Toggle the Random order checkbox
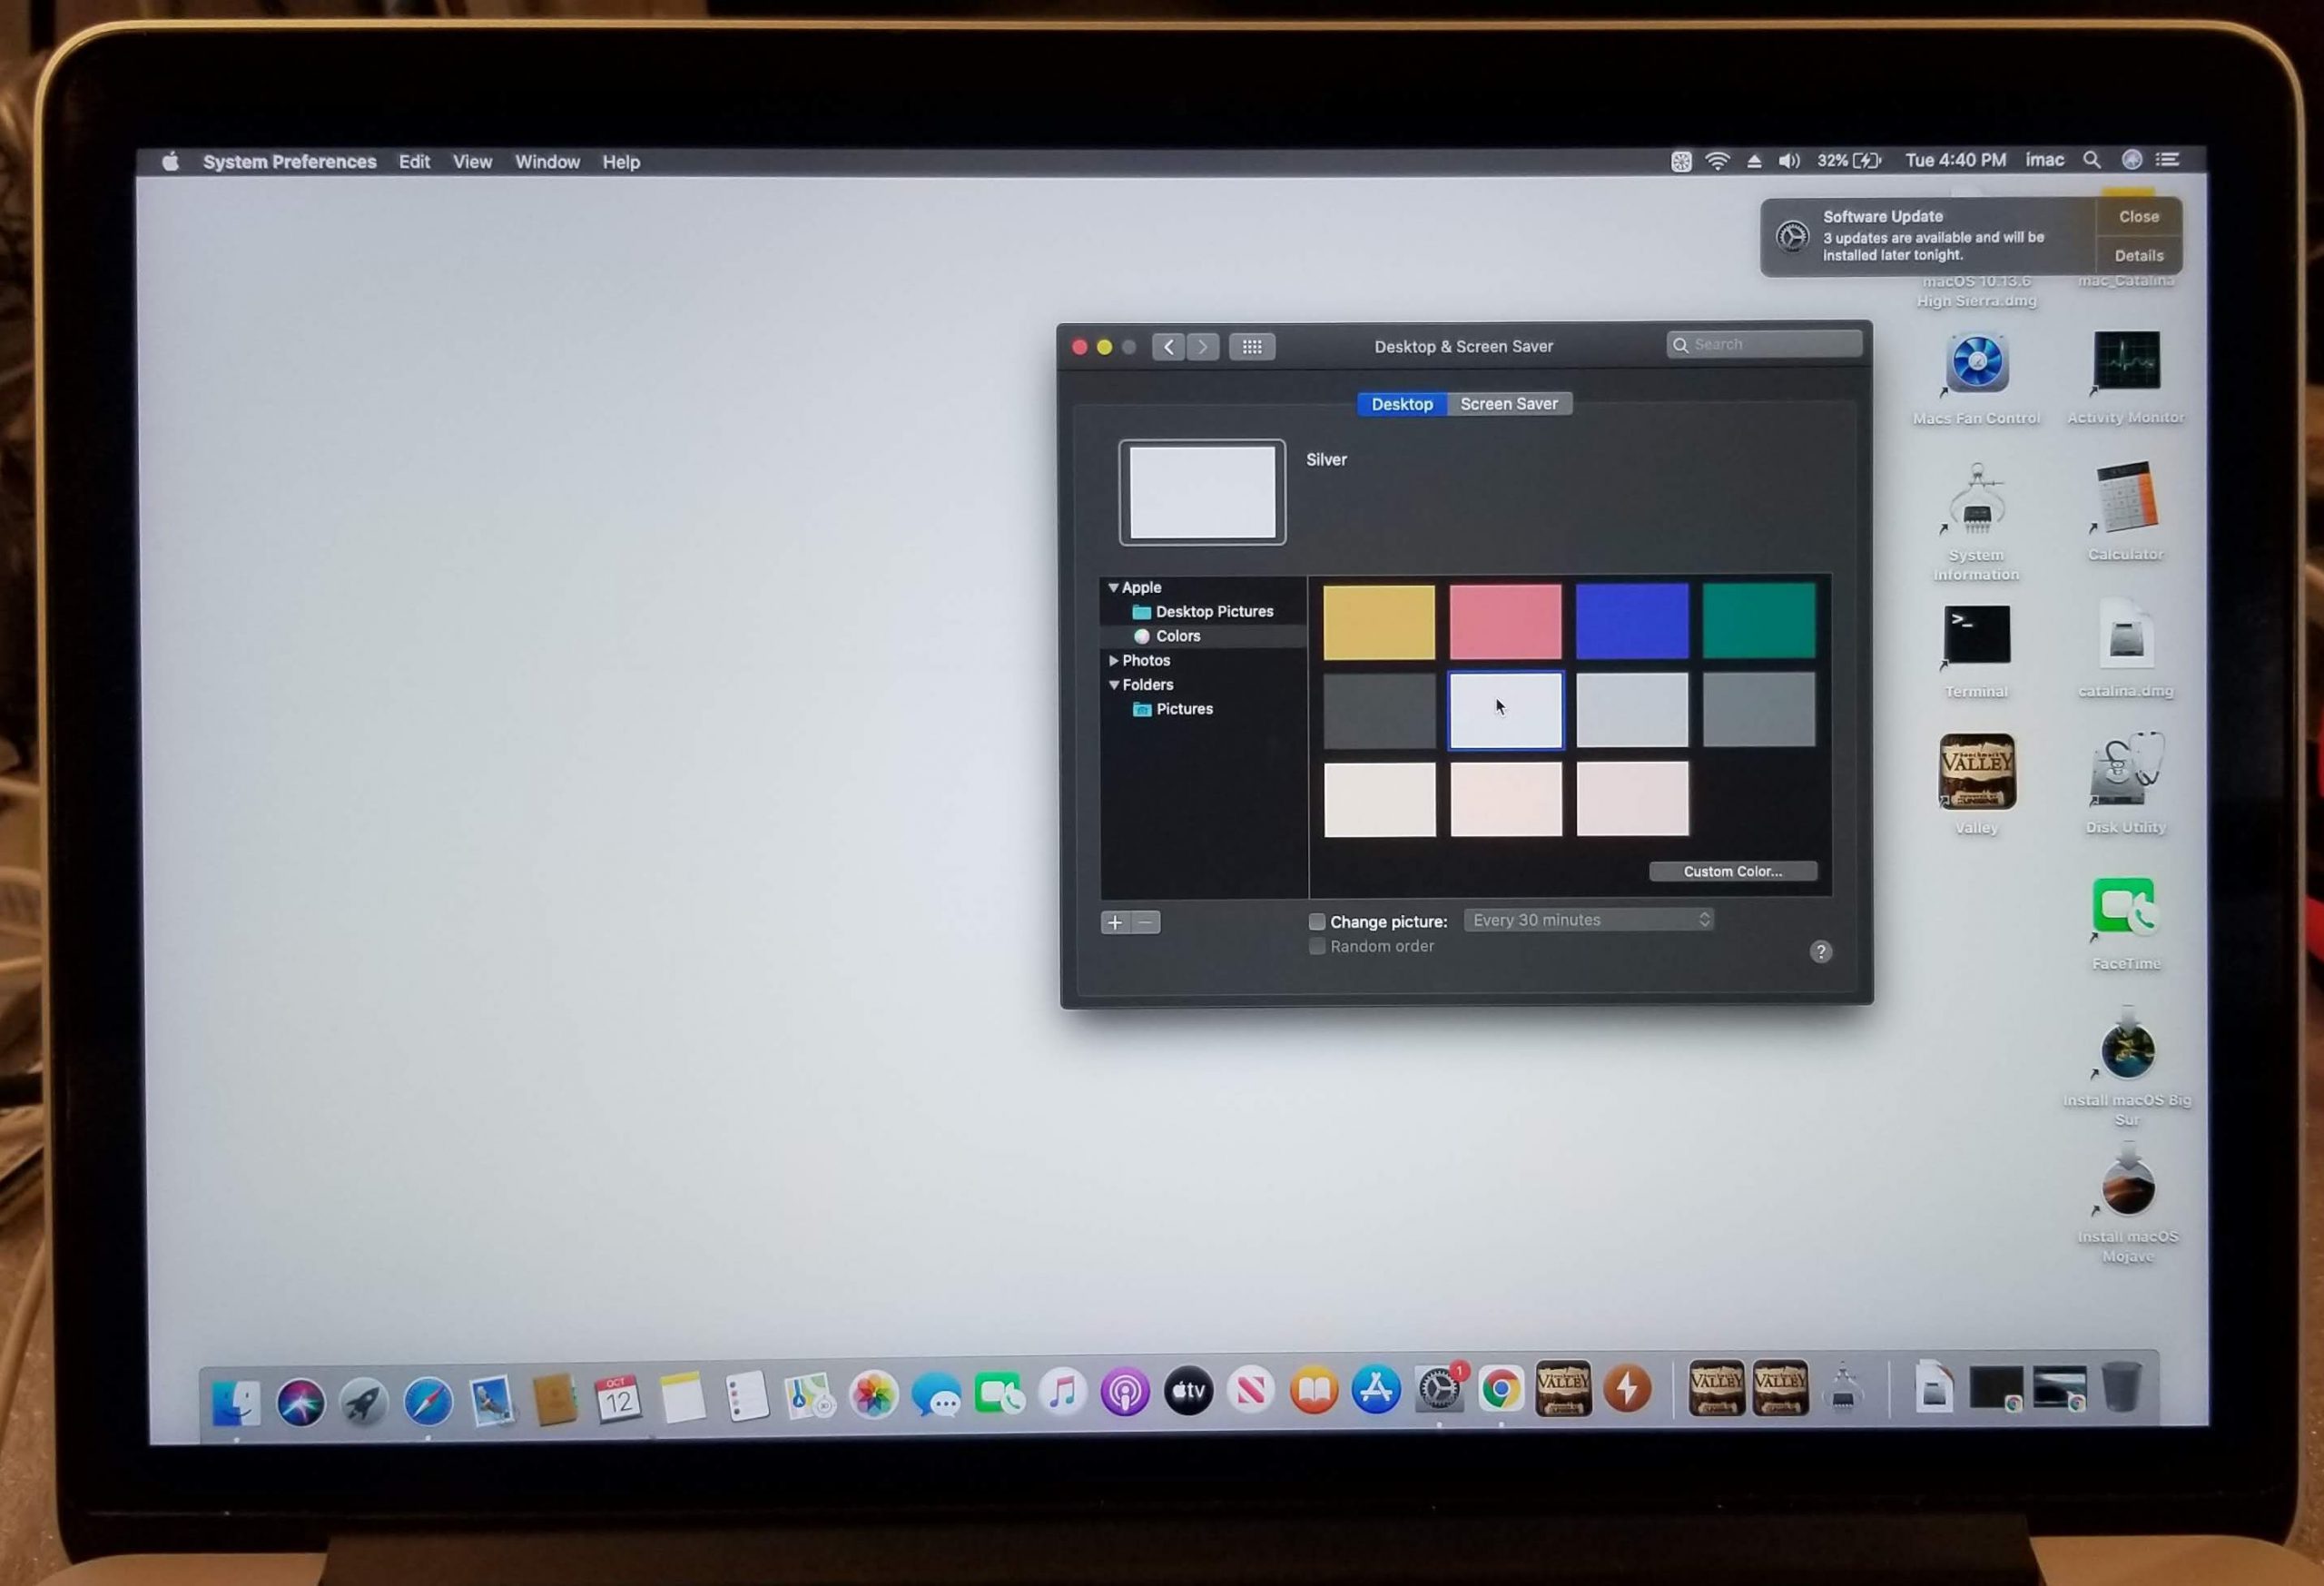Image resolution: width=2324 pixels, height=1586 pixels. click(x=1317, y=946)
